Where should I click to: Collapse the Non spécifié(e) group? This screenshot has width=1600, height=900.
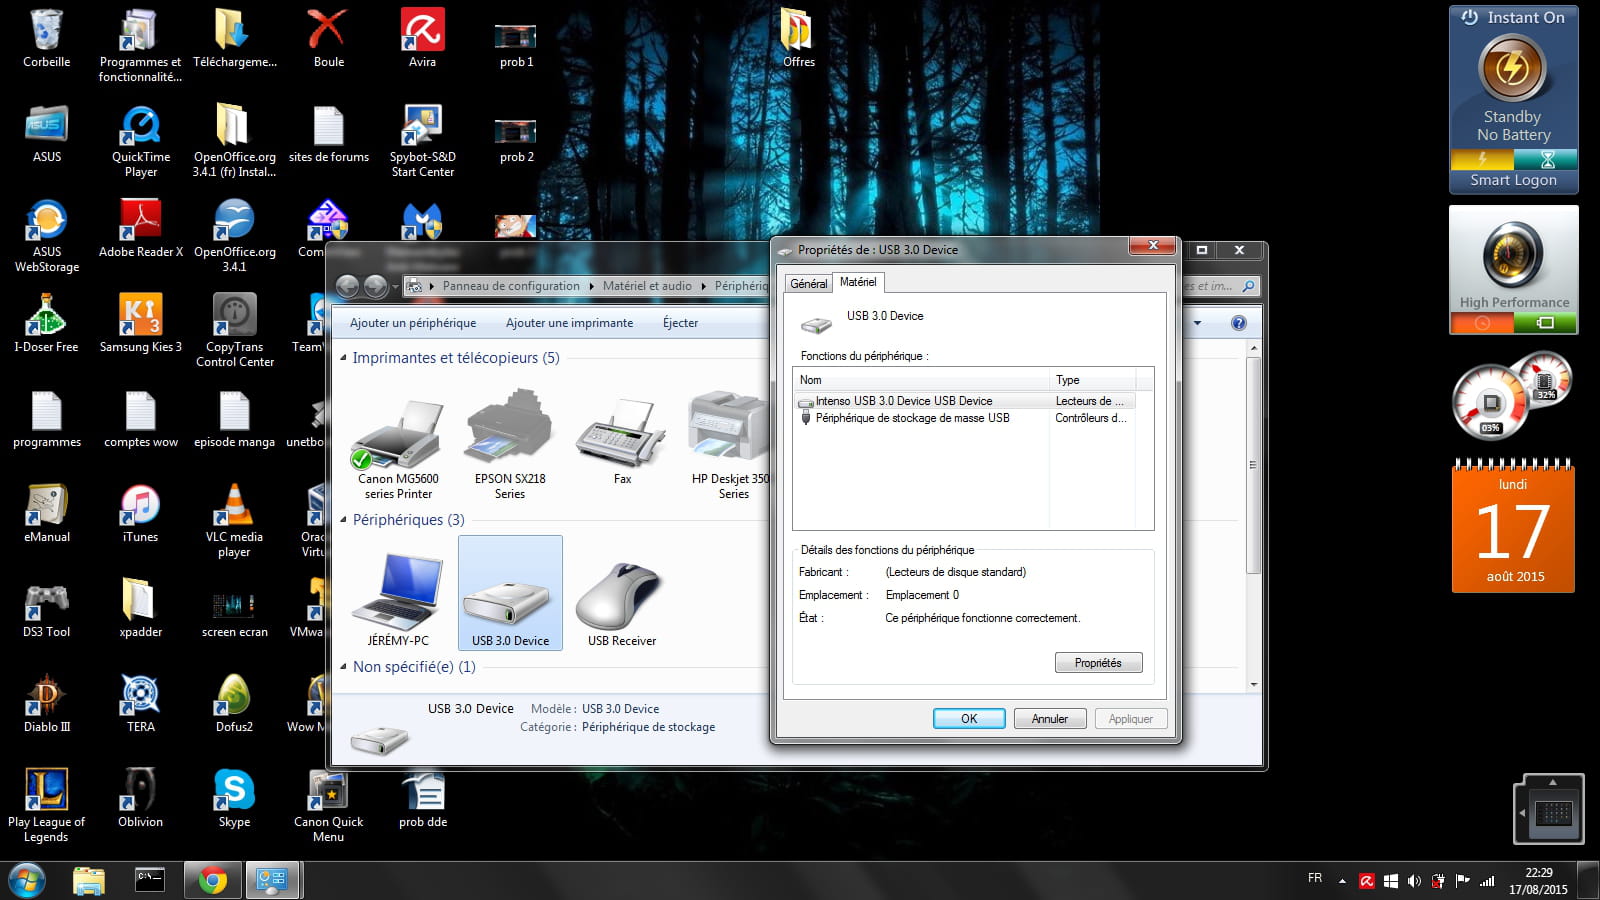344,667
